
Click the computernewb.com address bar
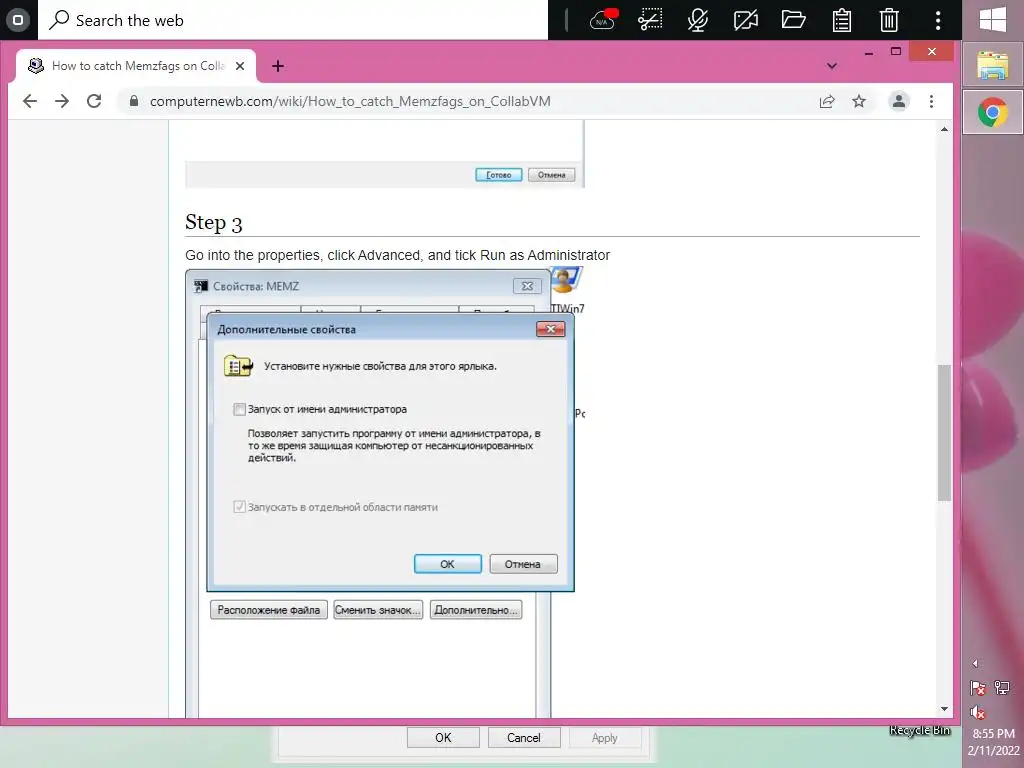click(x=350, y=101)
